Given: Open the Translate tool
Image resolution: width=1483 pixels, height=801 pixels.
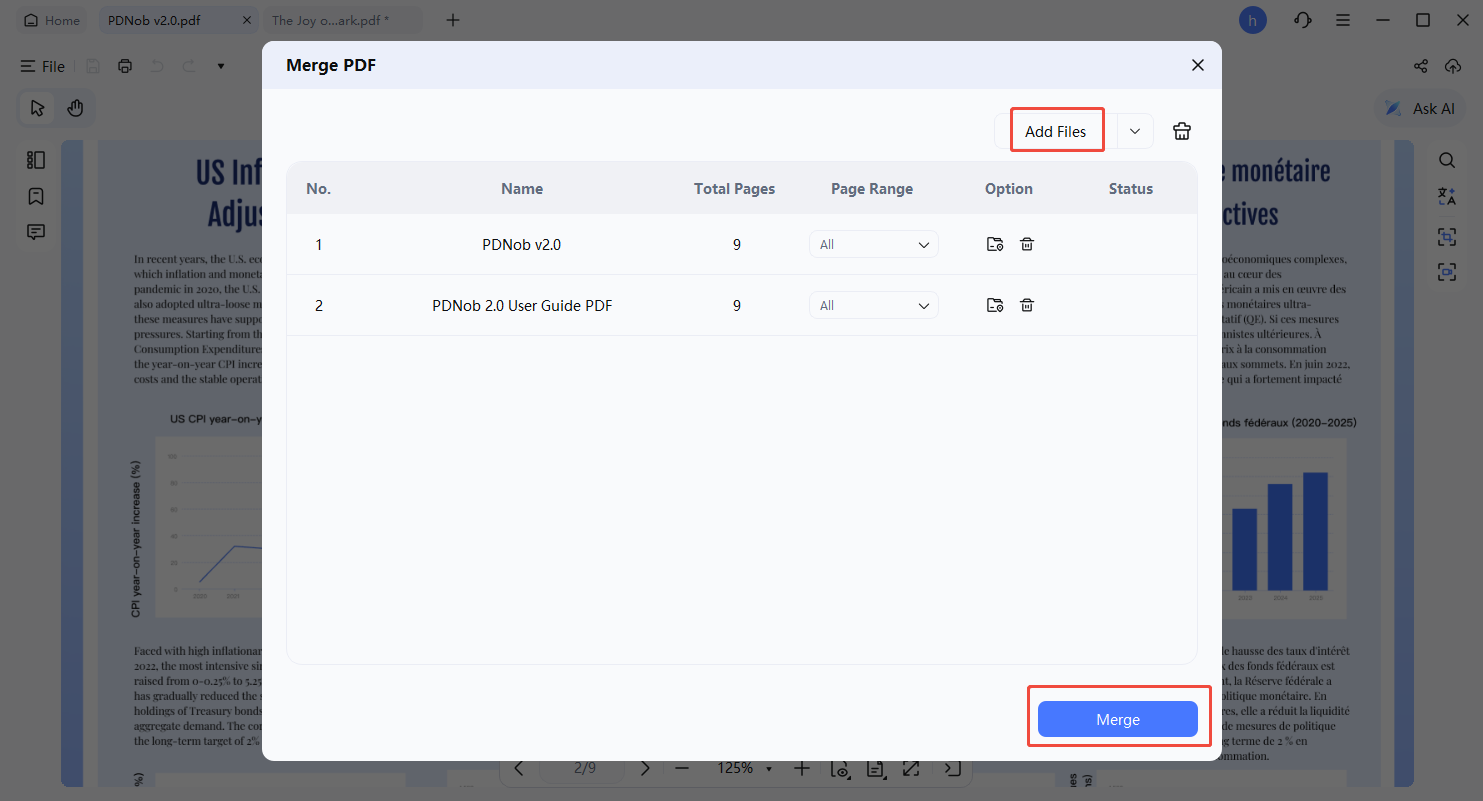Looking at the screenshot, I should [x=1447, y=196].
